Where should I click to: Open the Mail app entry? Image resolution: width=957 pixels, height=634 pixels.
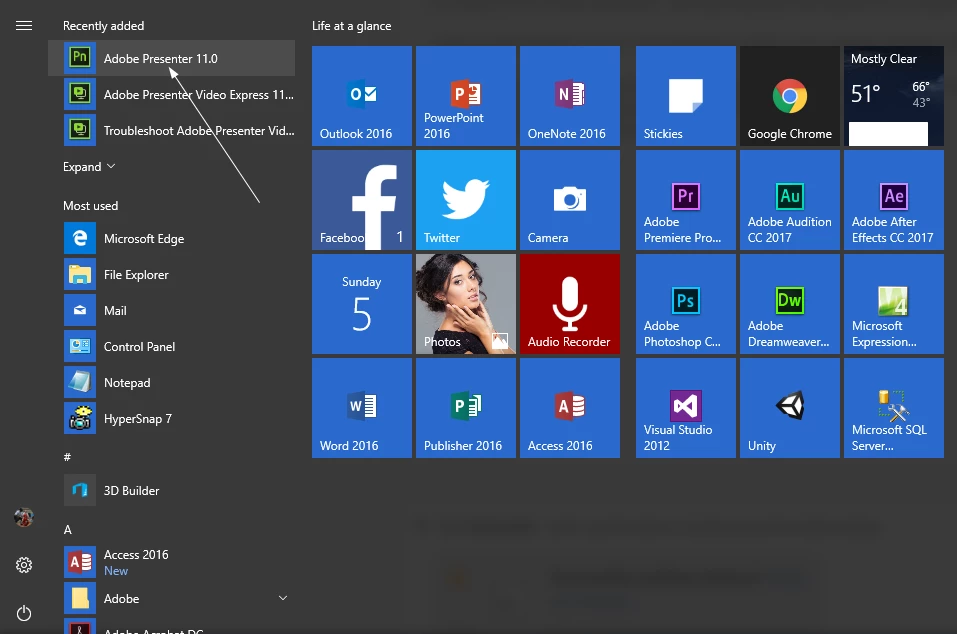171,311
